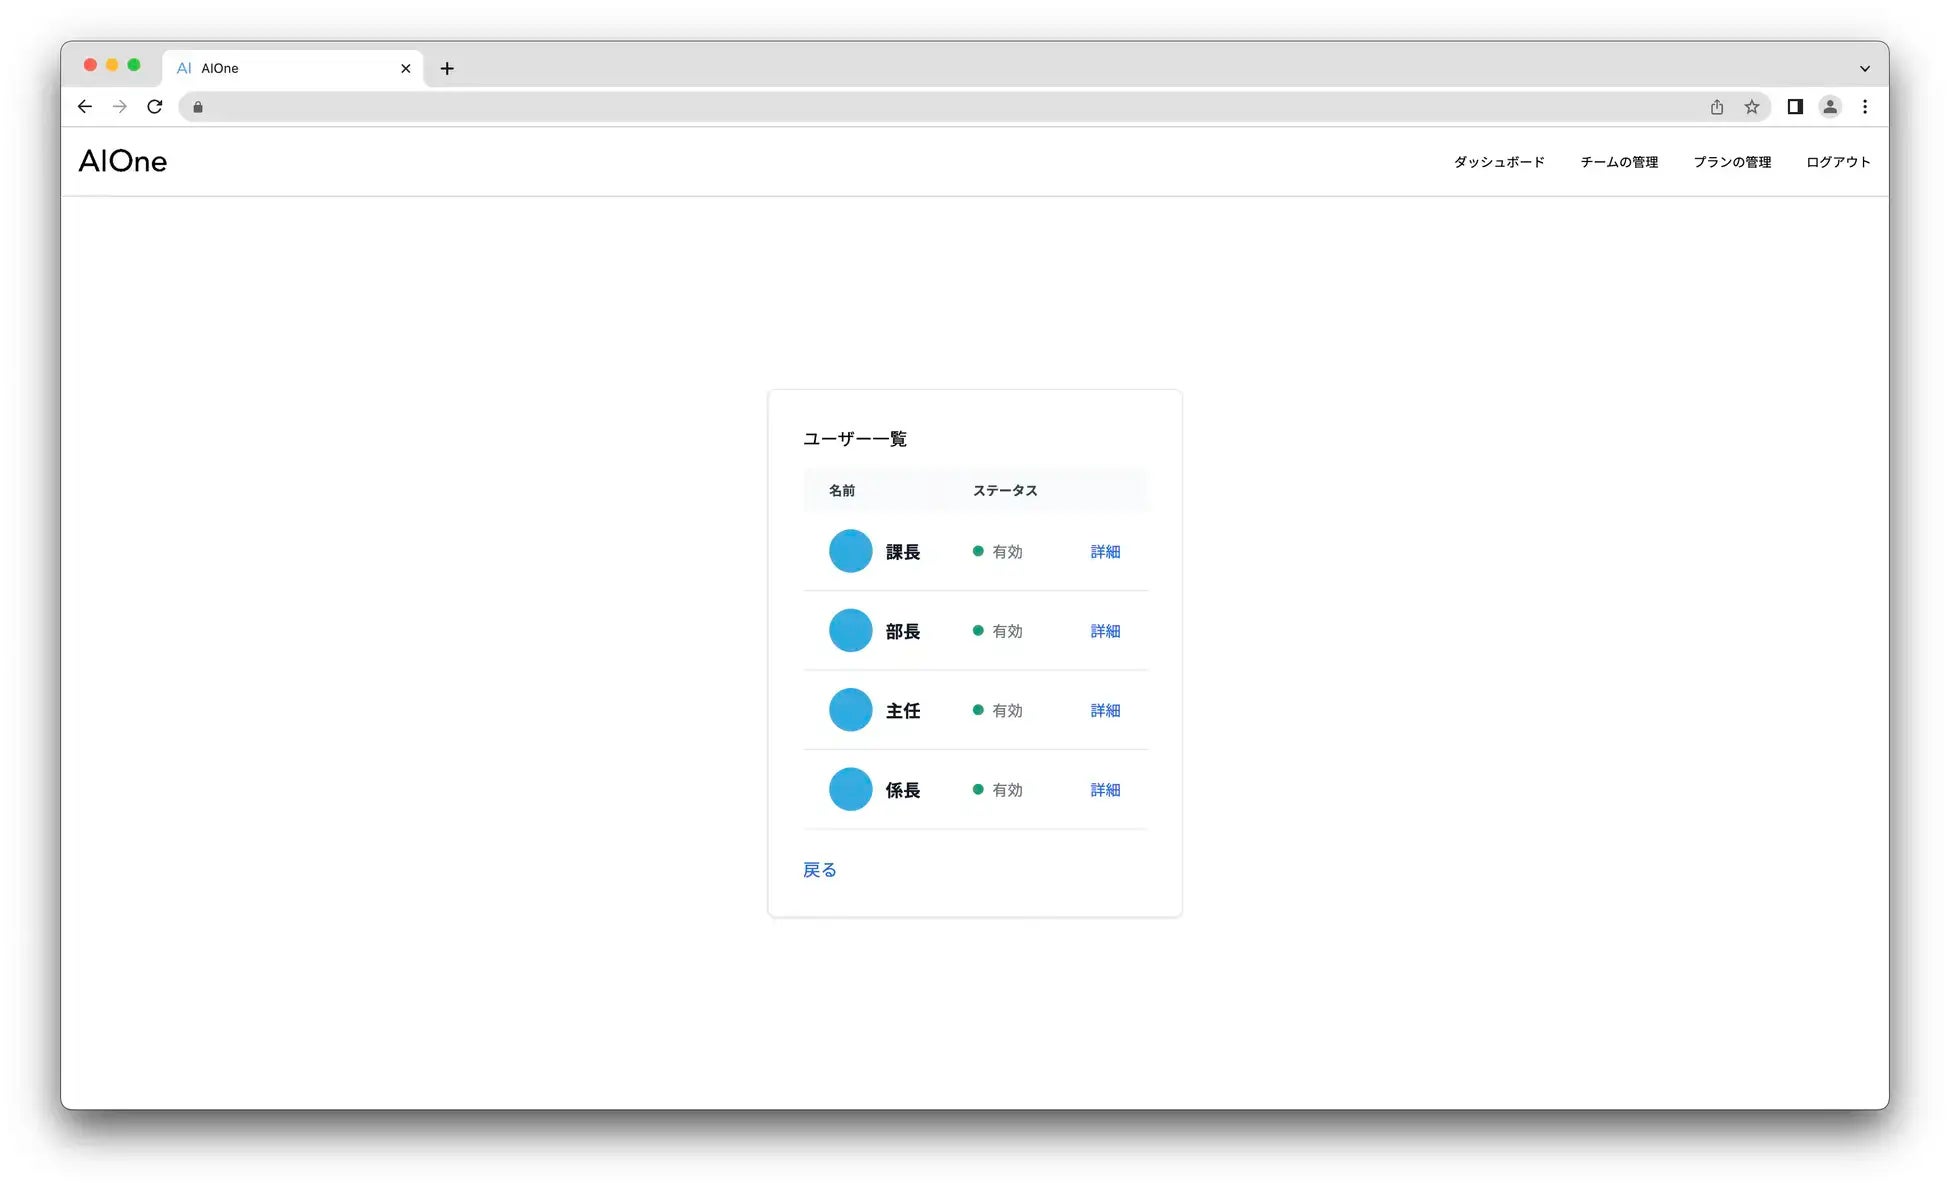
Task: Open プランの管理 menu item
Action: (1731, 162)
